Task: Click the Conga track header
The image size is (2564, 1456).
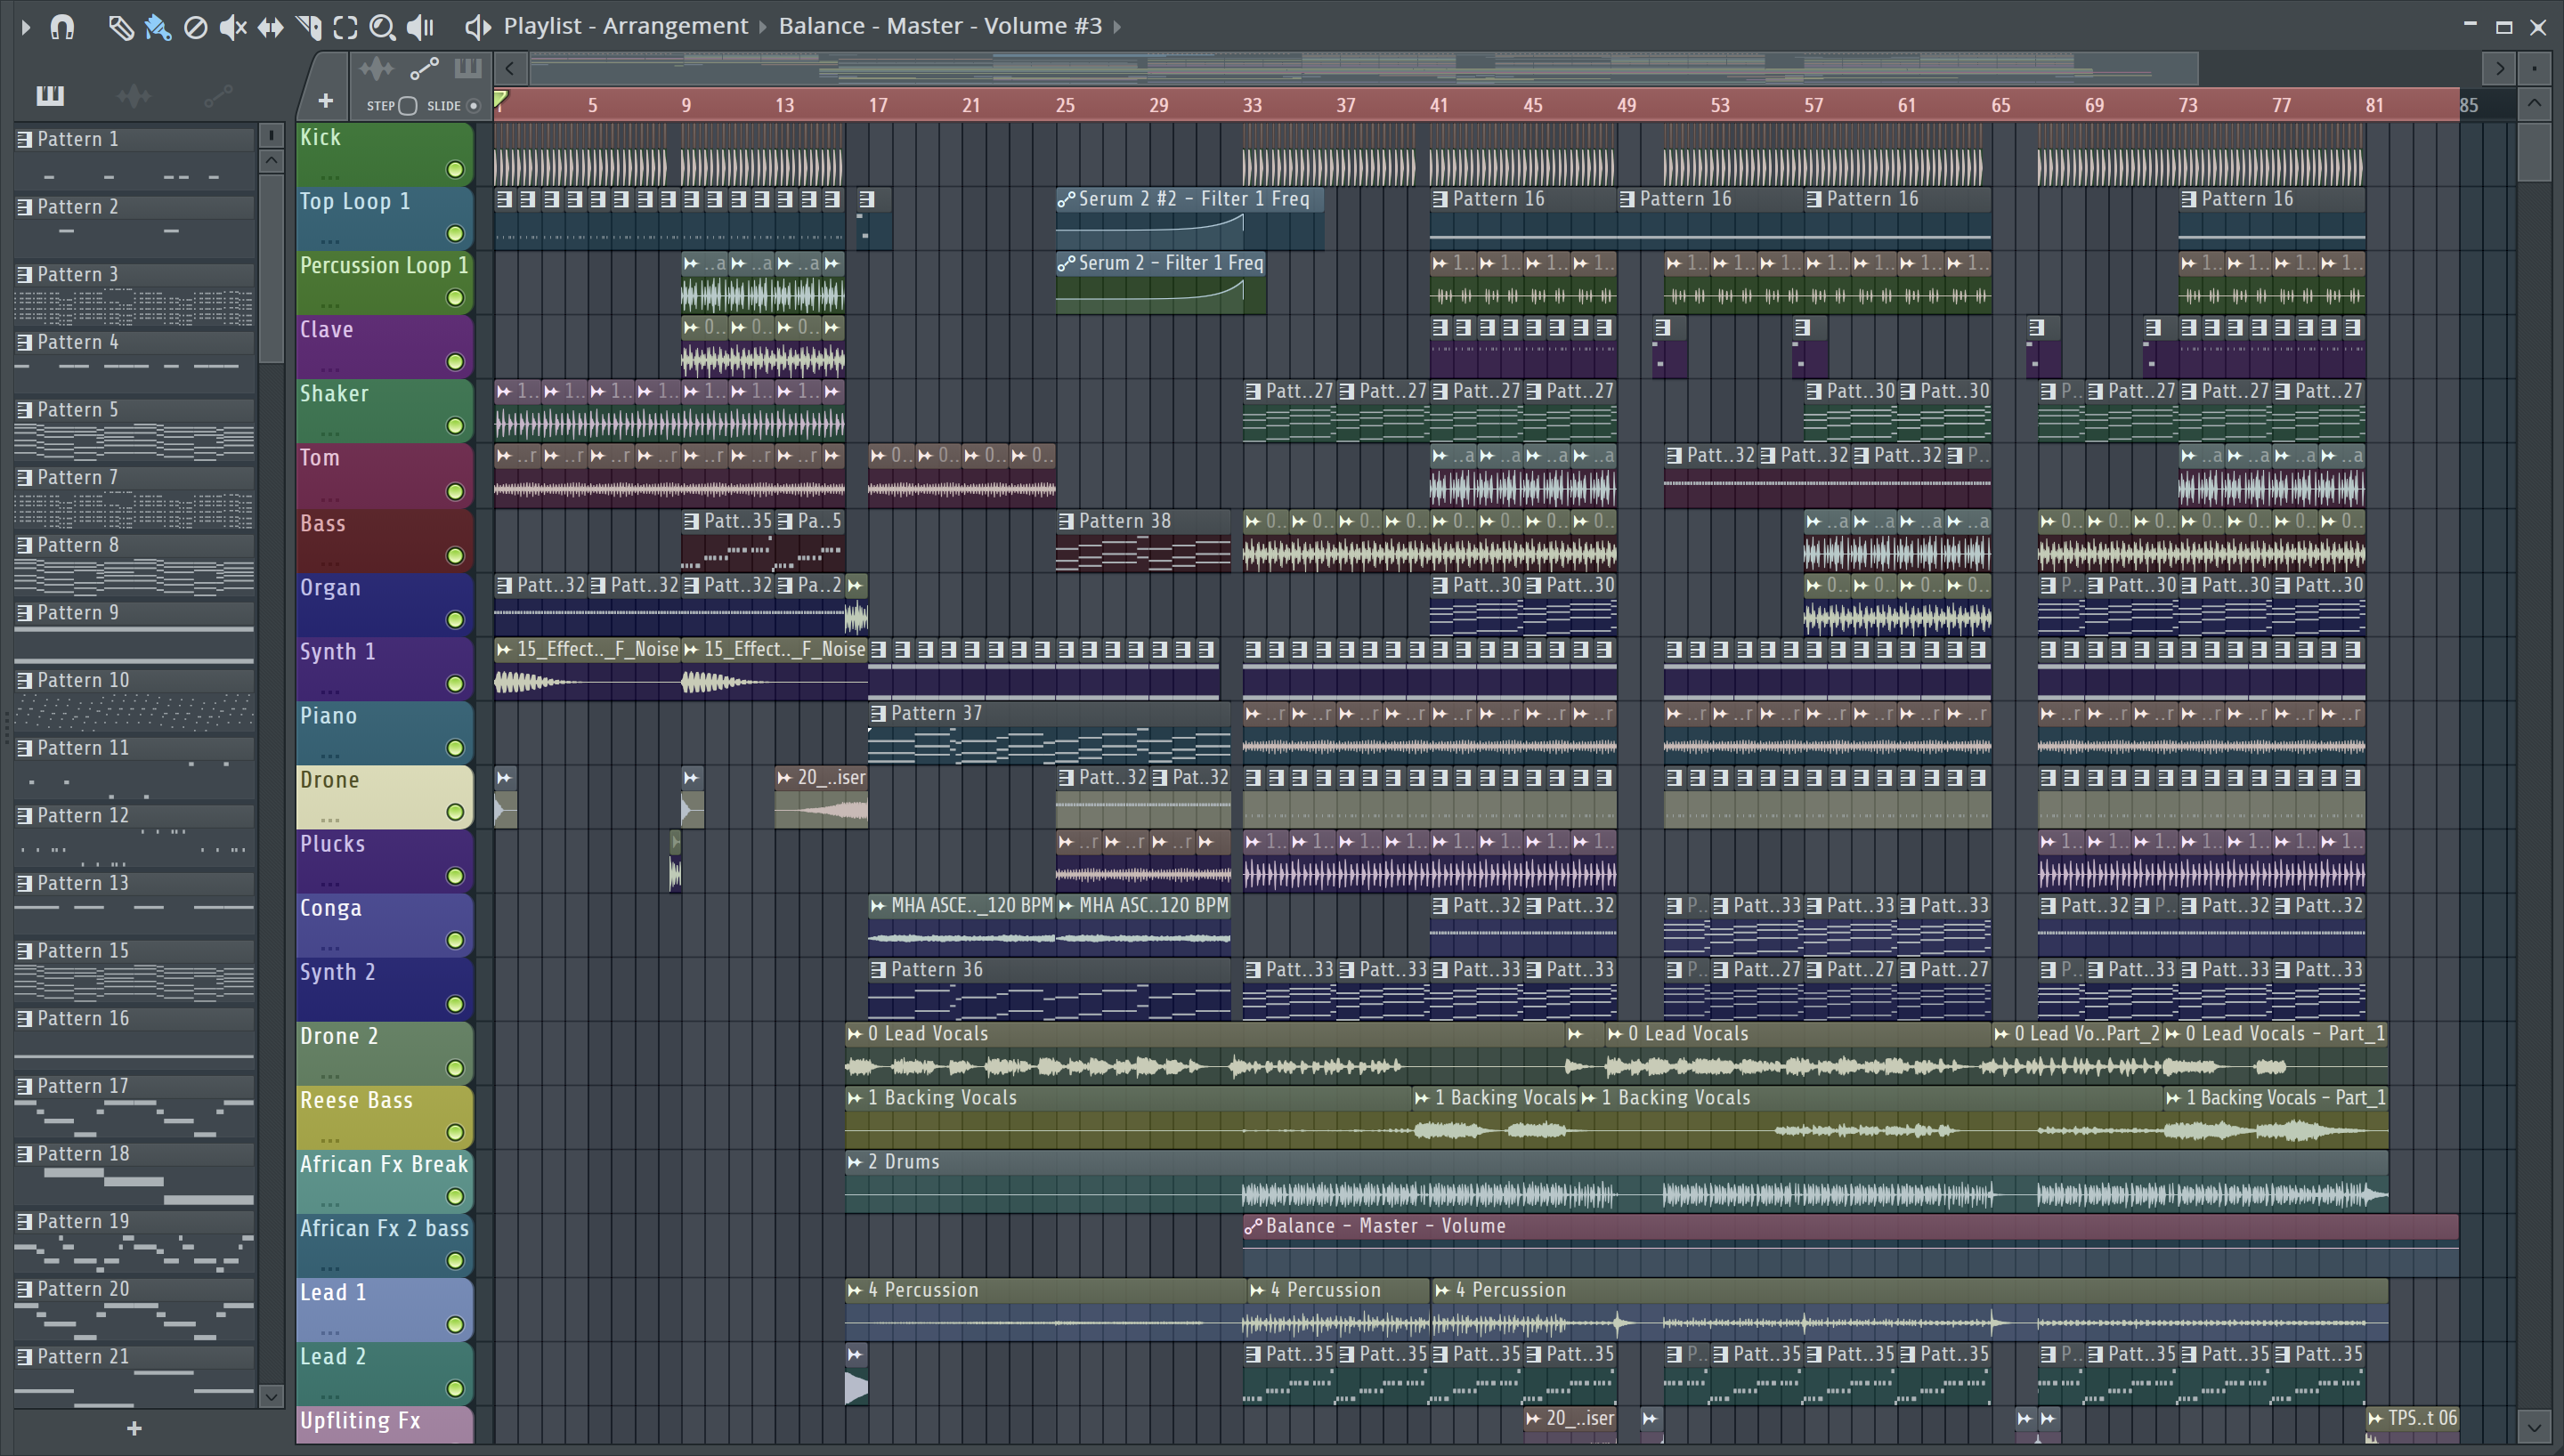Action: pos(384,924)
